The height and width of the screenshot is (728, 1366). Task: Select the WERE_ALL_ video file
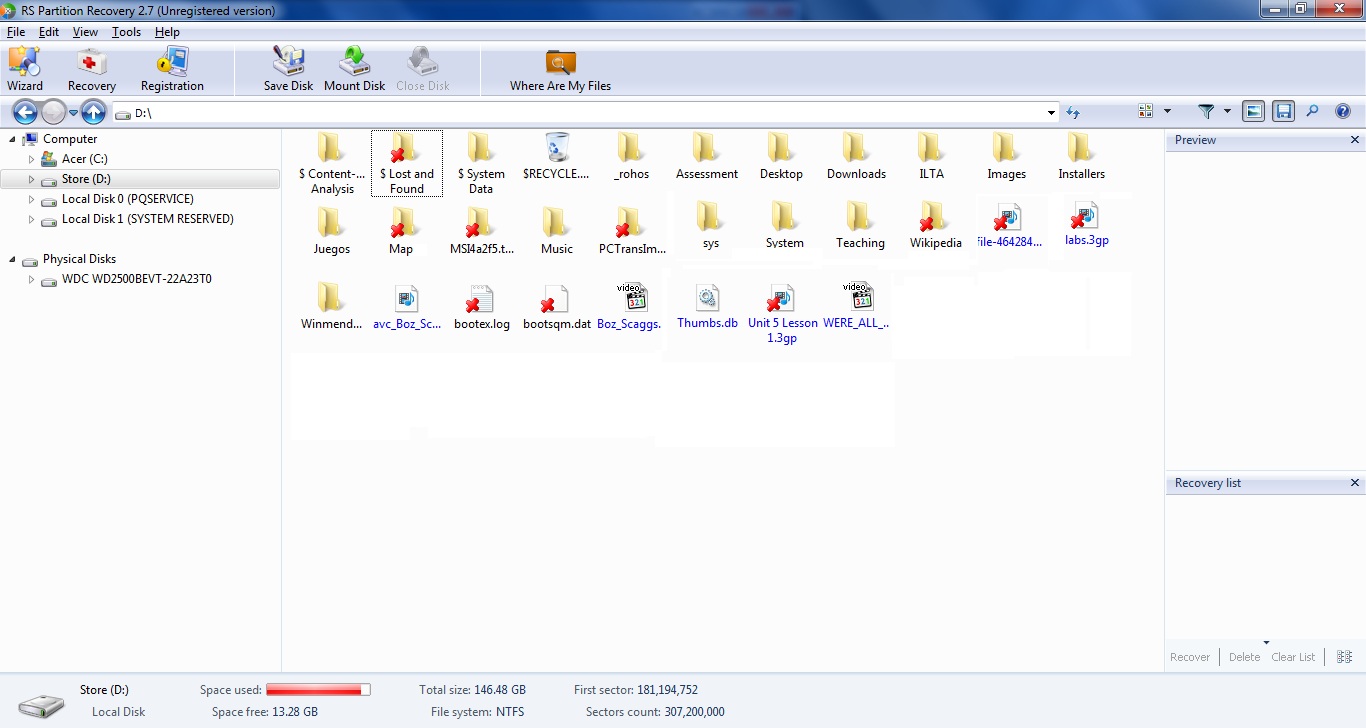(x=856, y=306)
